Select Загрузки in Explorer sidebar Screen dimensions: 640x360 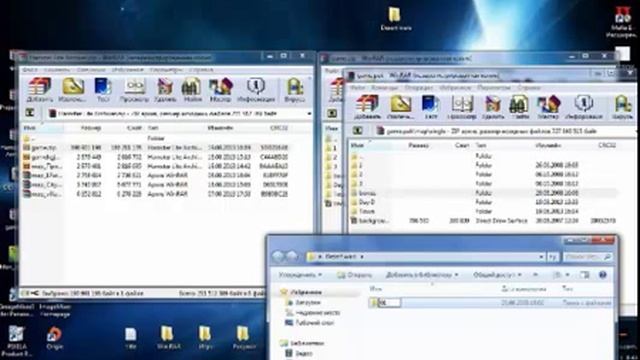tap(308, 302)
